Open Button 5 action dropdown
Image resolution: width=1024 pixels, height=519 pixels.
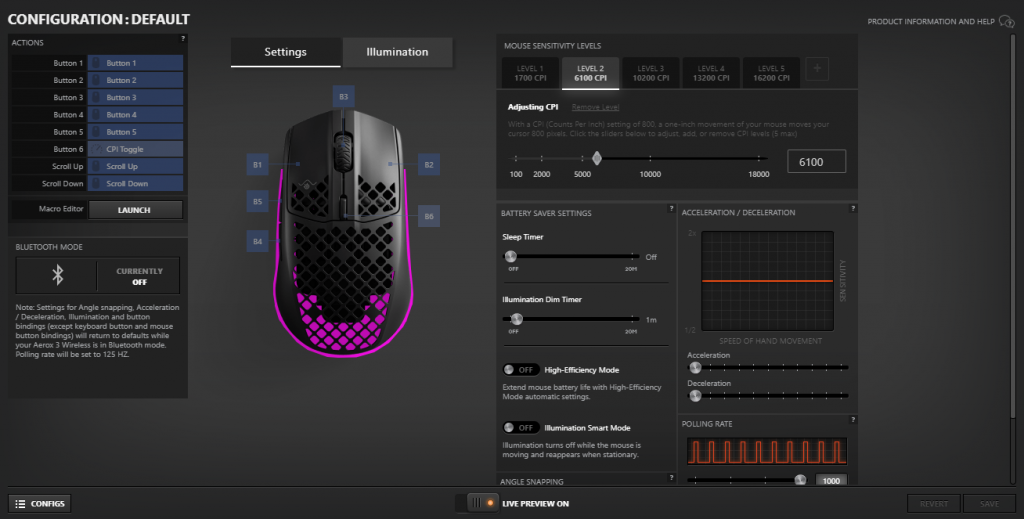click(135, 132)
